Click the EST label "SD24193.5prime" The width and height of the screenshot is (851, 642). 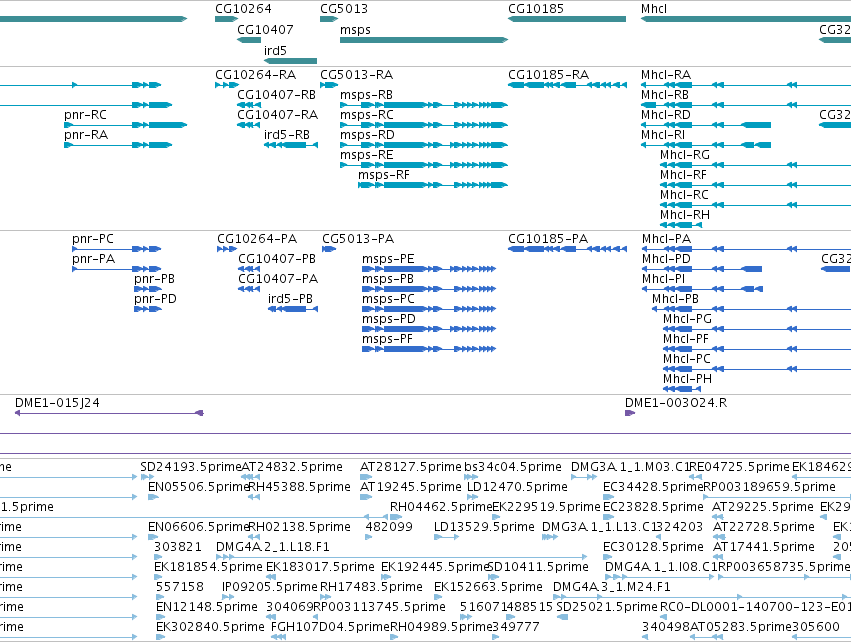[x=190, y=467]
